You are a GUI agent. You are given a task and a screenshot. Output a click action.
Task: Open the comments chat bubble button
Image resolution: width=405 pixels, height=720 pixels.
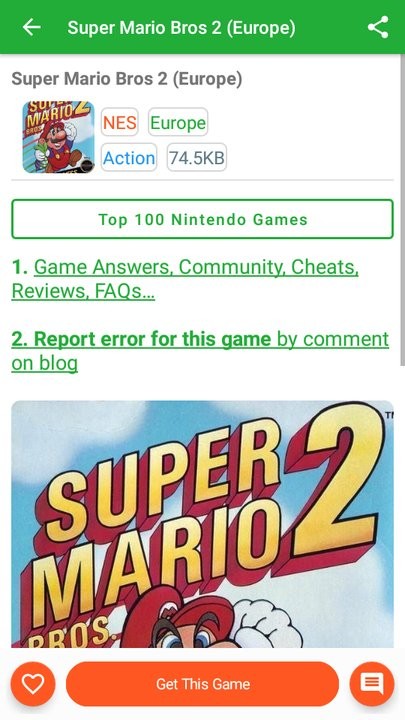(x=372, y=684)
